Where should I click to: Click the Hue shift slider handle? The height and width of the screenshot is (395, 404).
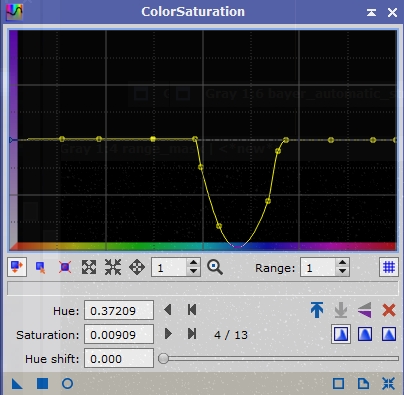pos(163,358)
